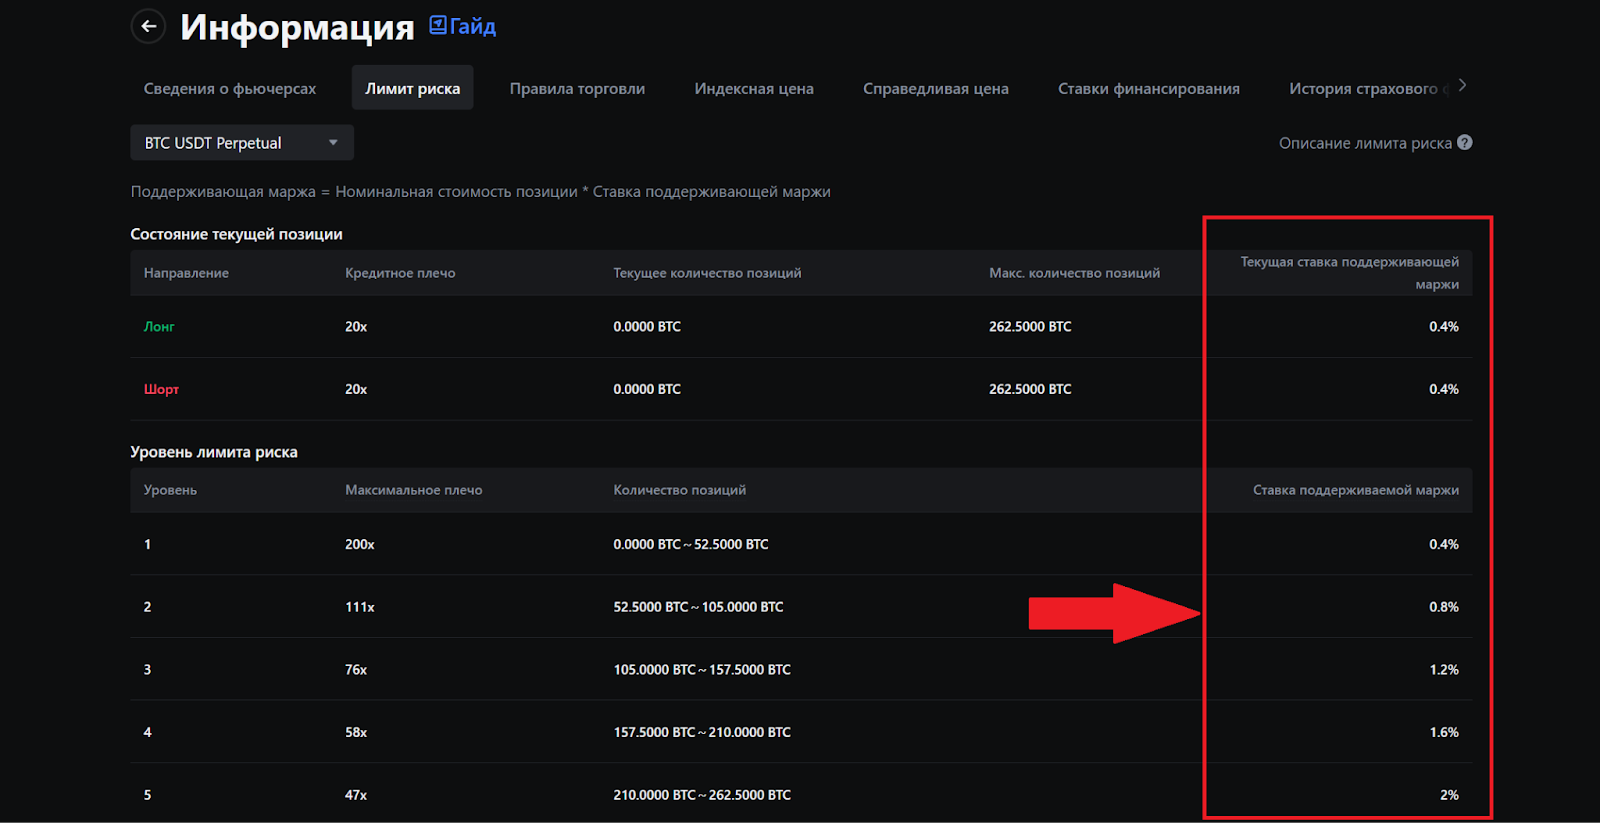Open the Справедливая цена tab
This screenshot has height=823, width=1600.
pyautogui.click(x=935, y=89)
